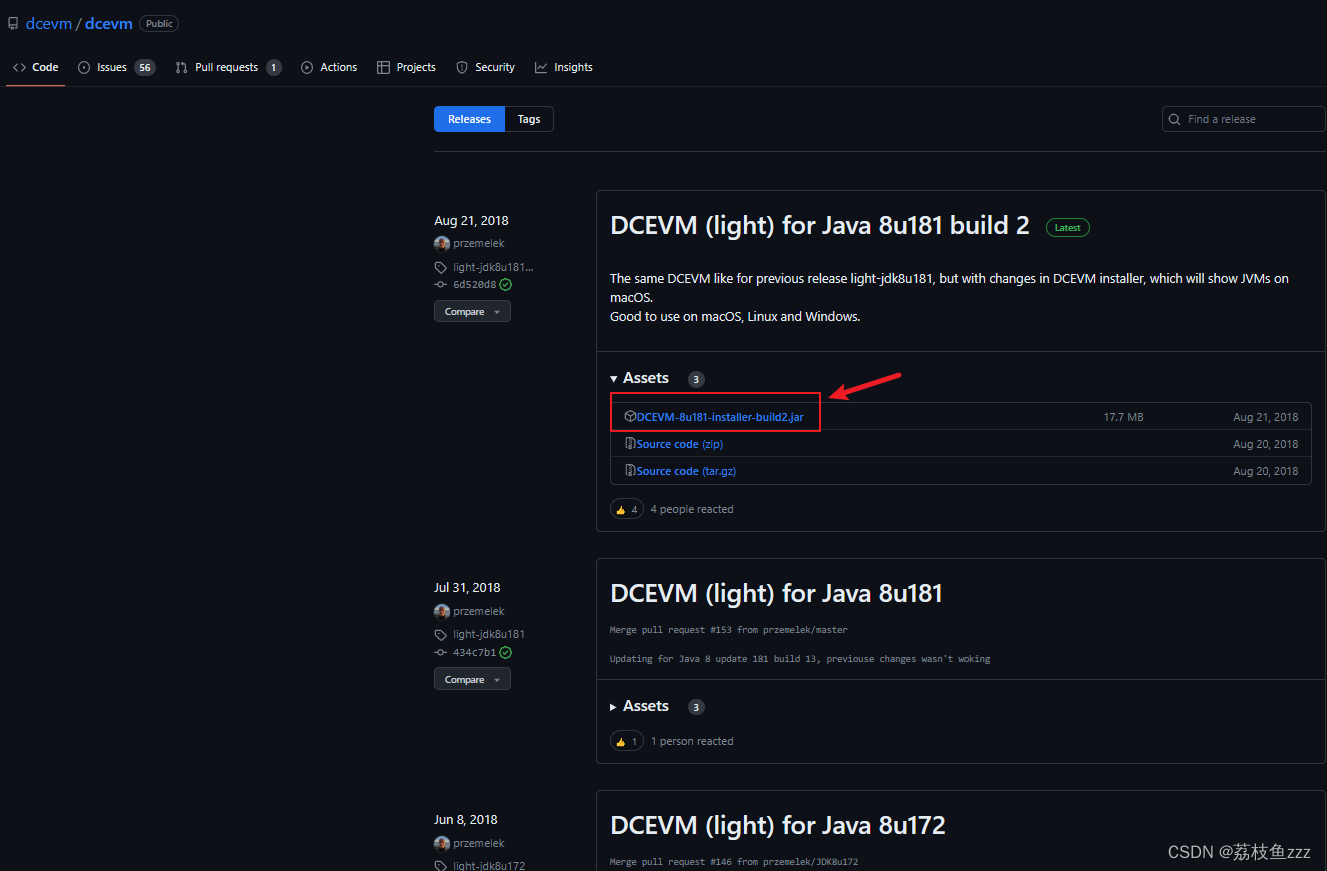This screenshot has width=1327, height=871.
Task: Click commit icon beside 434c7b1
Action: 441,652
